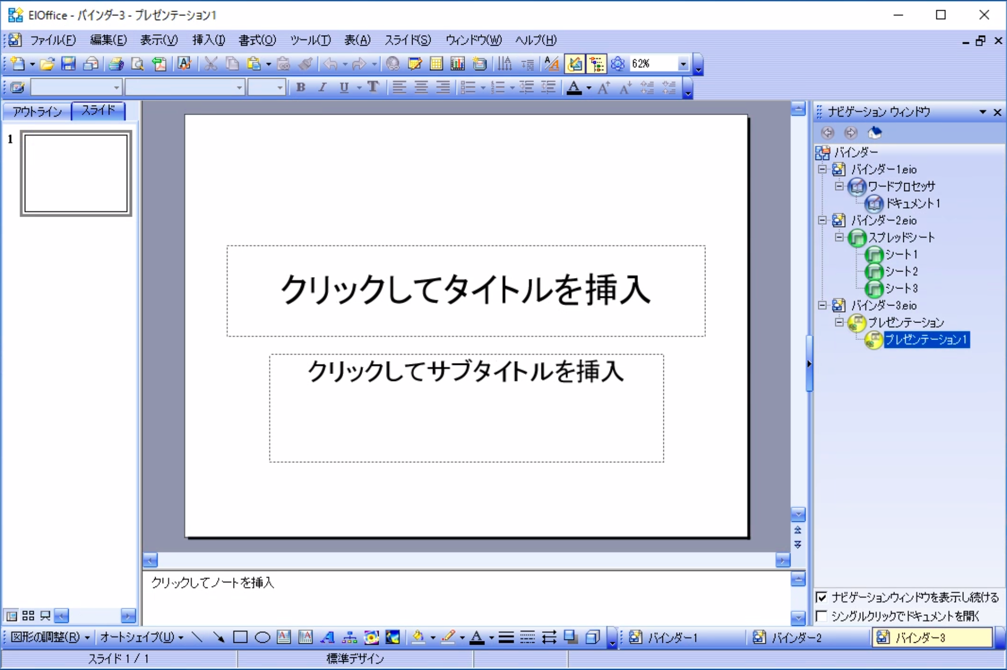Draw a line with the Line tool
Screen dimensions: 1007x670
(197, 637)
